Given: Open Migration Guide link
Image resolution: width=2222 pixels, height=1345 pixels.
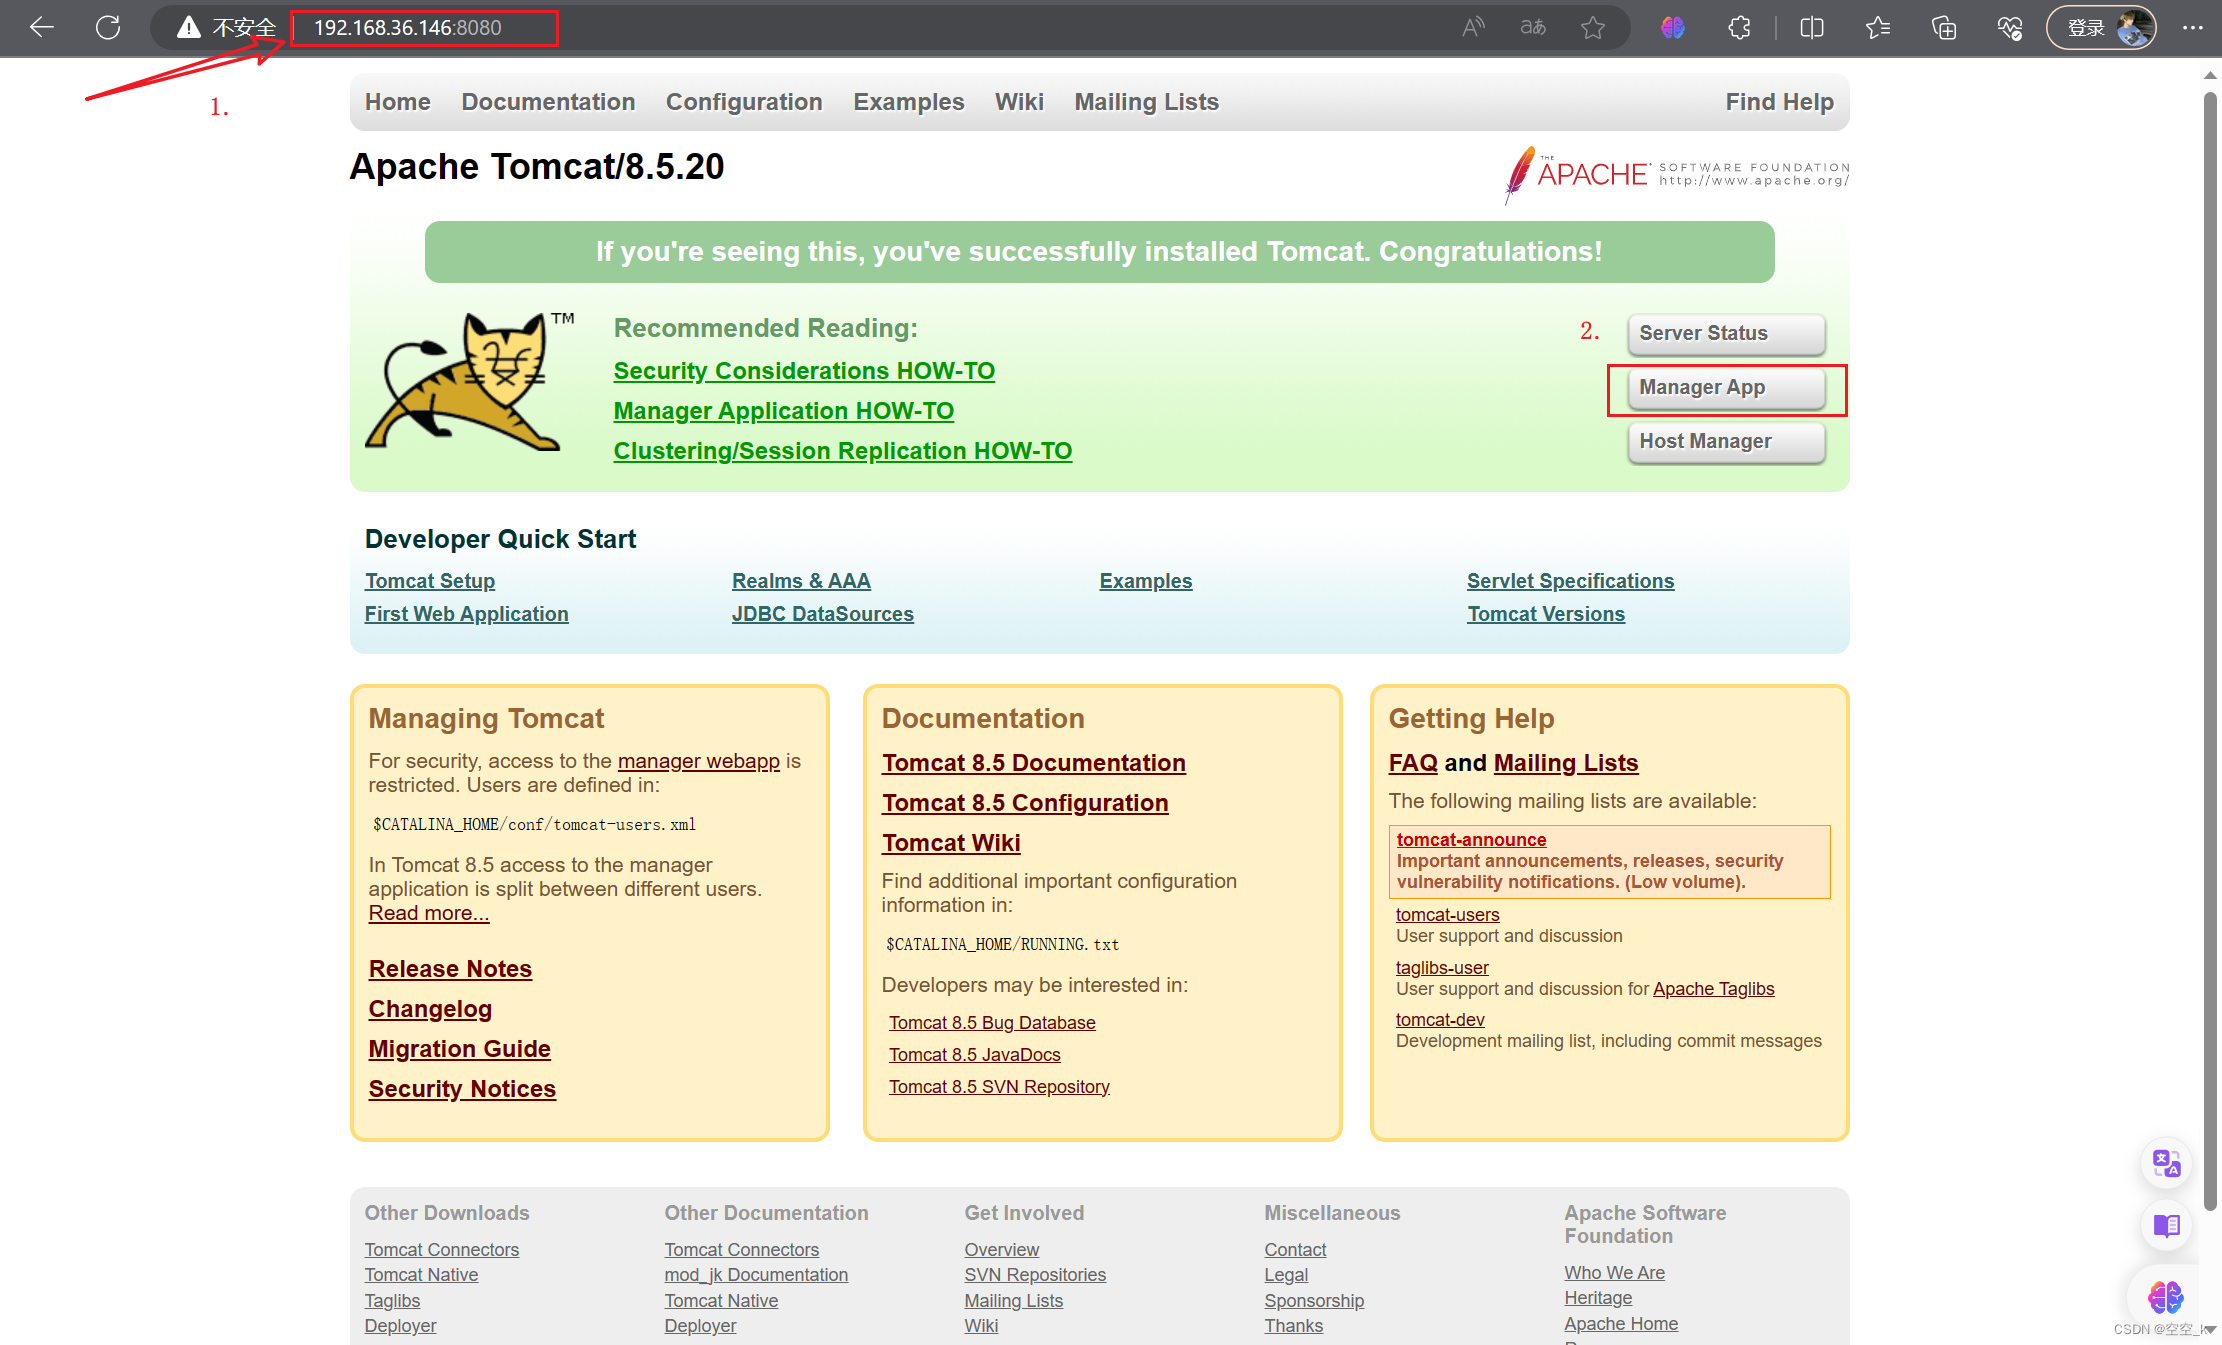Looking at the screenshot, I should click(459, 1049).
